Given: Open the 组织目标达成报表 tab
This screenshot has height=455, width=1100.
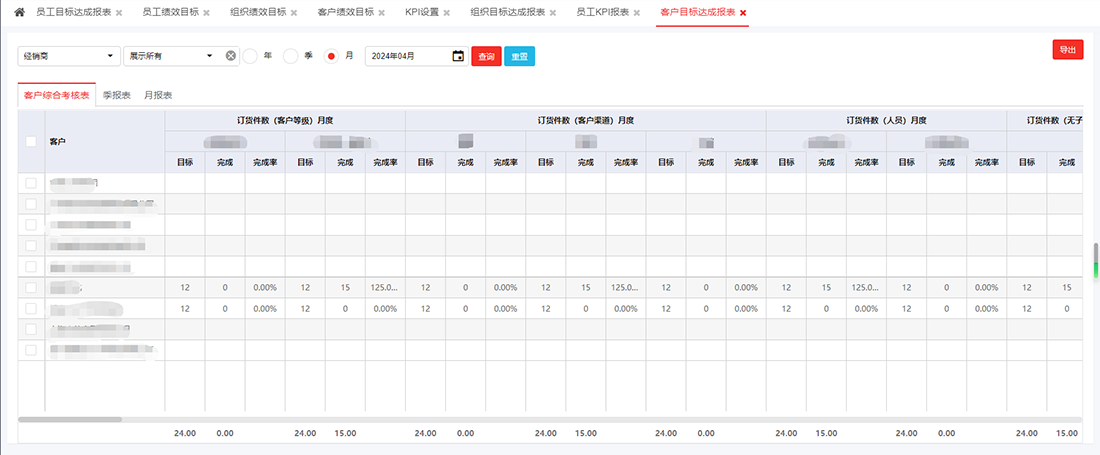Looking at the screenshot, I should point(507,12).
